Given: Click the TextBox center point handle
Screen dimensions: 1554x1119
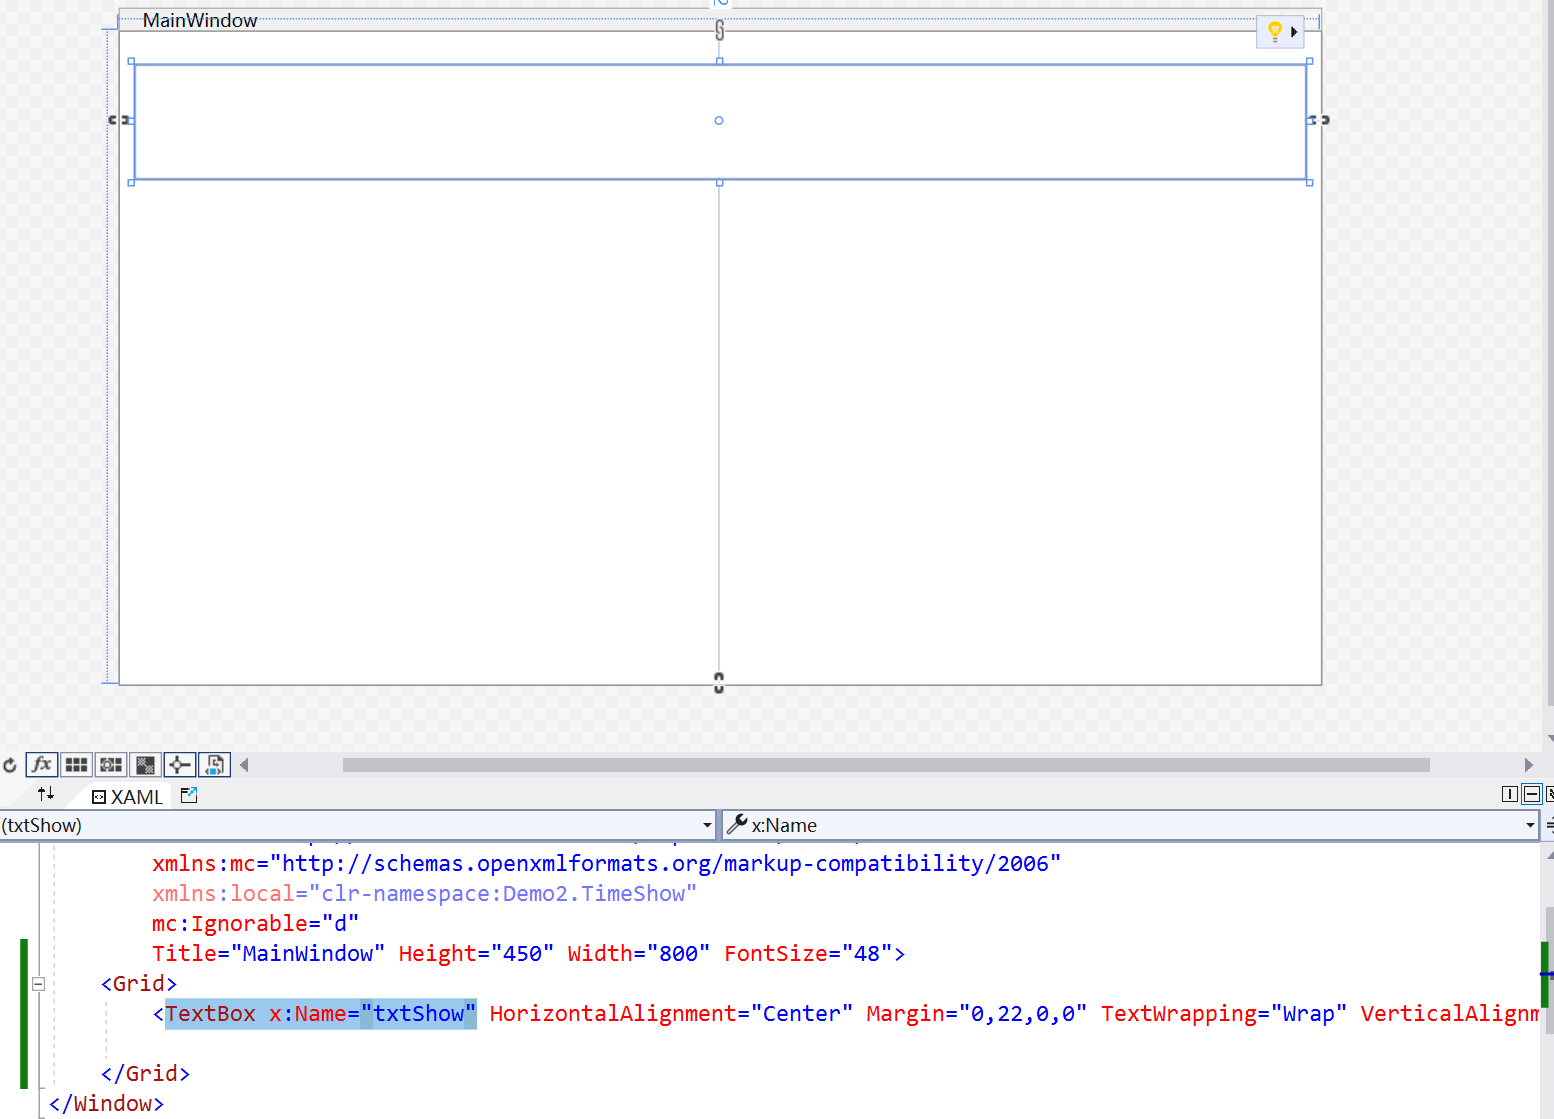Looking at the screenshot, I should pyautogui.click(x=719, y=121).
